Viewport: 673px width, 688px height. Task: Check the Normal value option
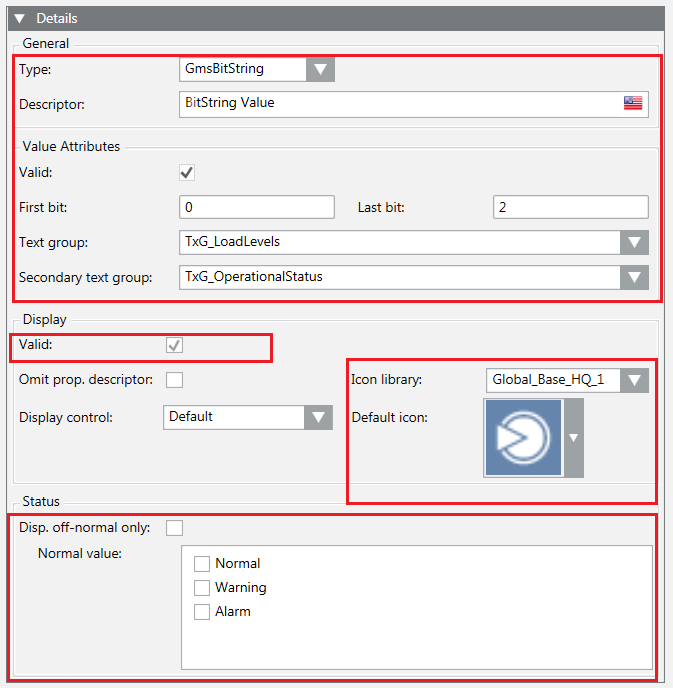[x=202, y=564]
